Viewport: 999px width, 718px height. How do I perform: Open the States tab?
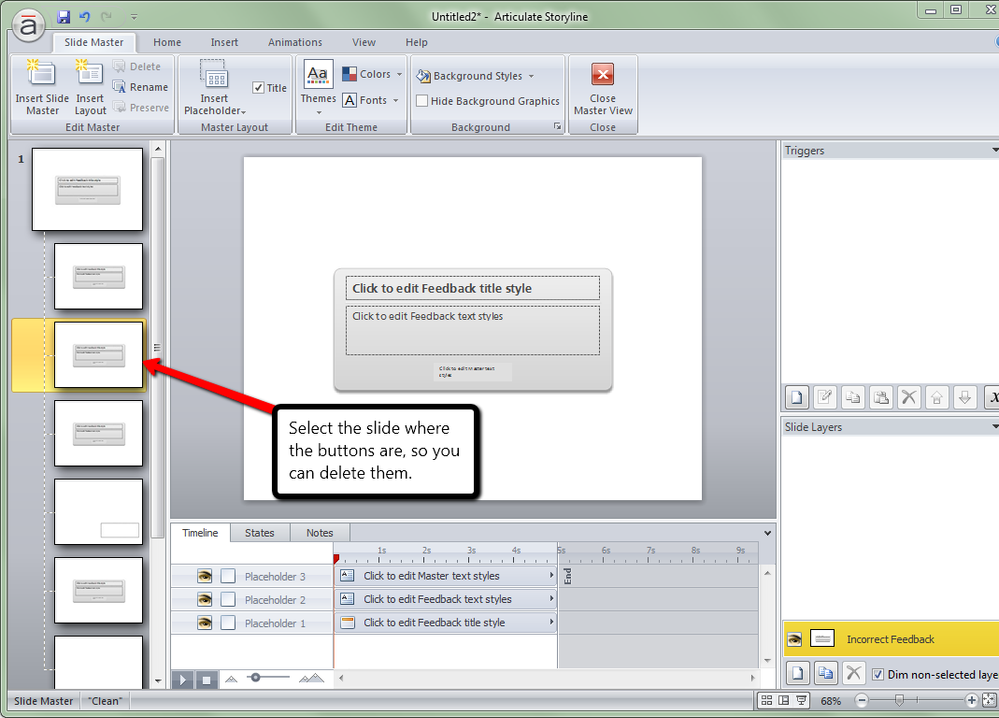(x=259, y=533)
